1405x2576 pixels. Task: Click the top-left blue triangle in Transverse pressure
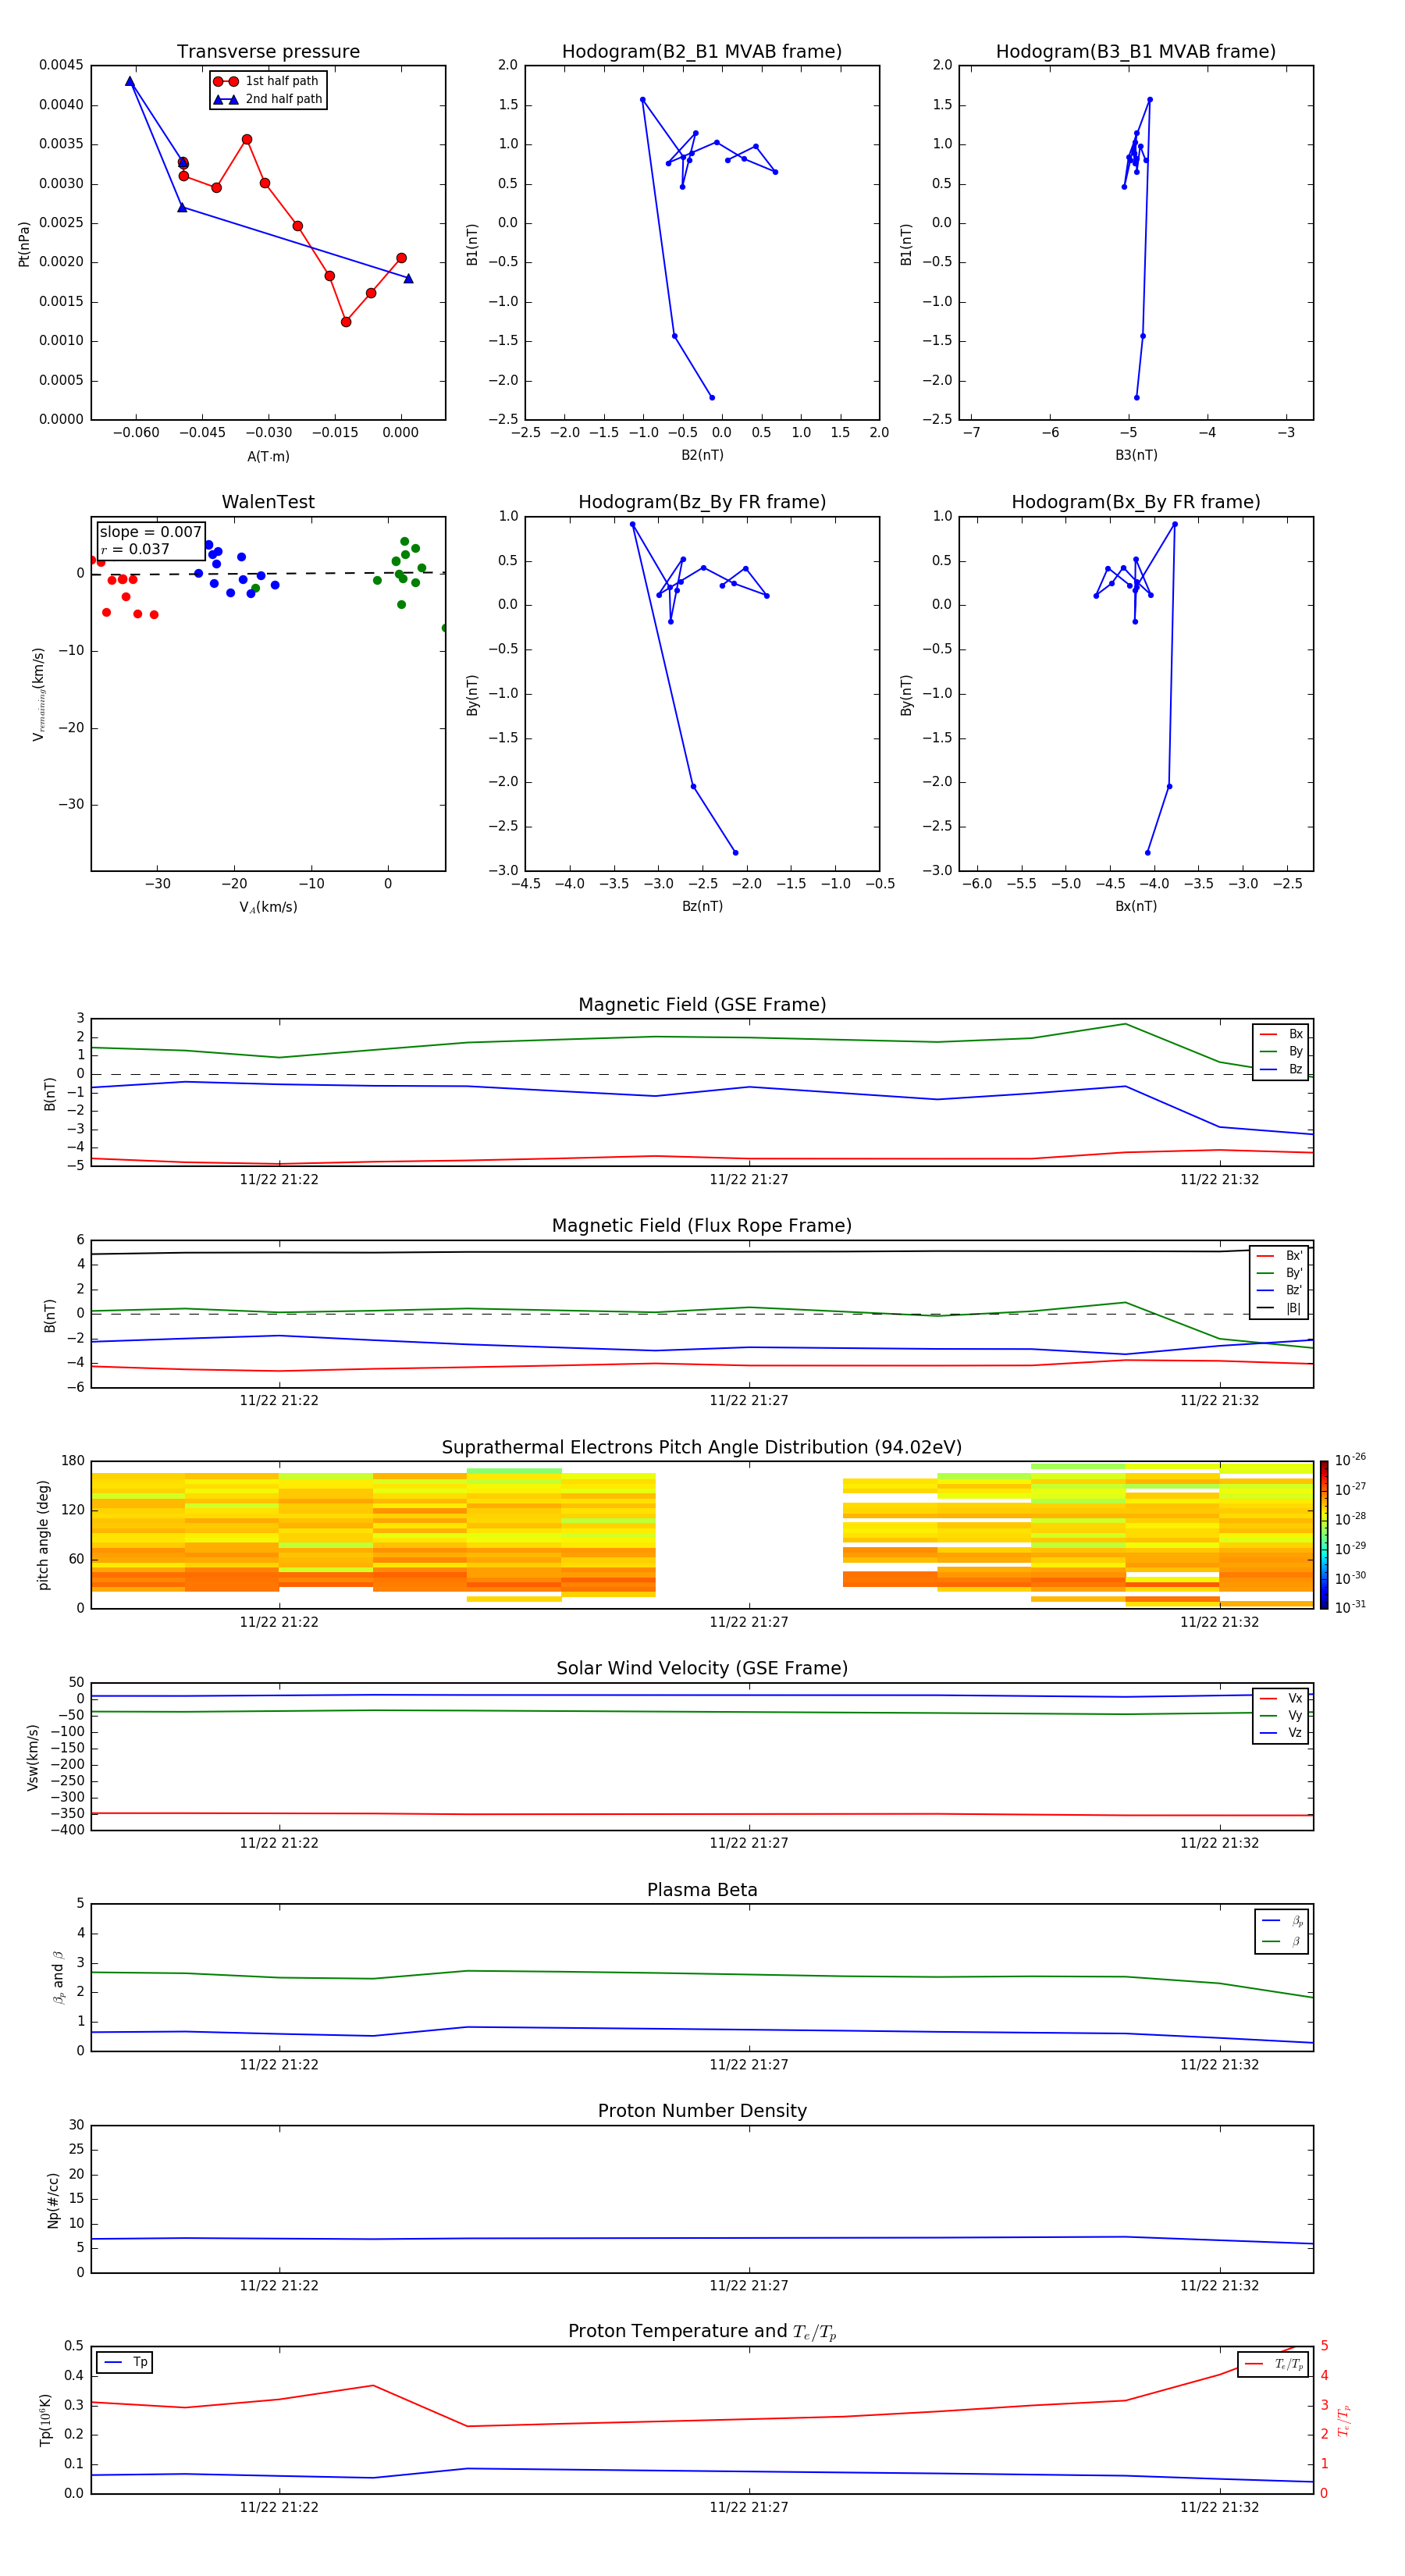[130, 82]
